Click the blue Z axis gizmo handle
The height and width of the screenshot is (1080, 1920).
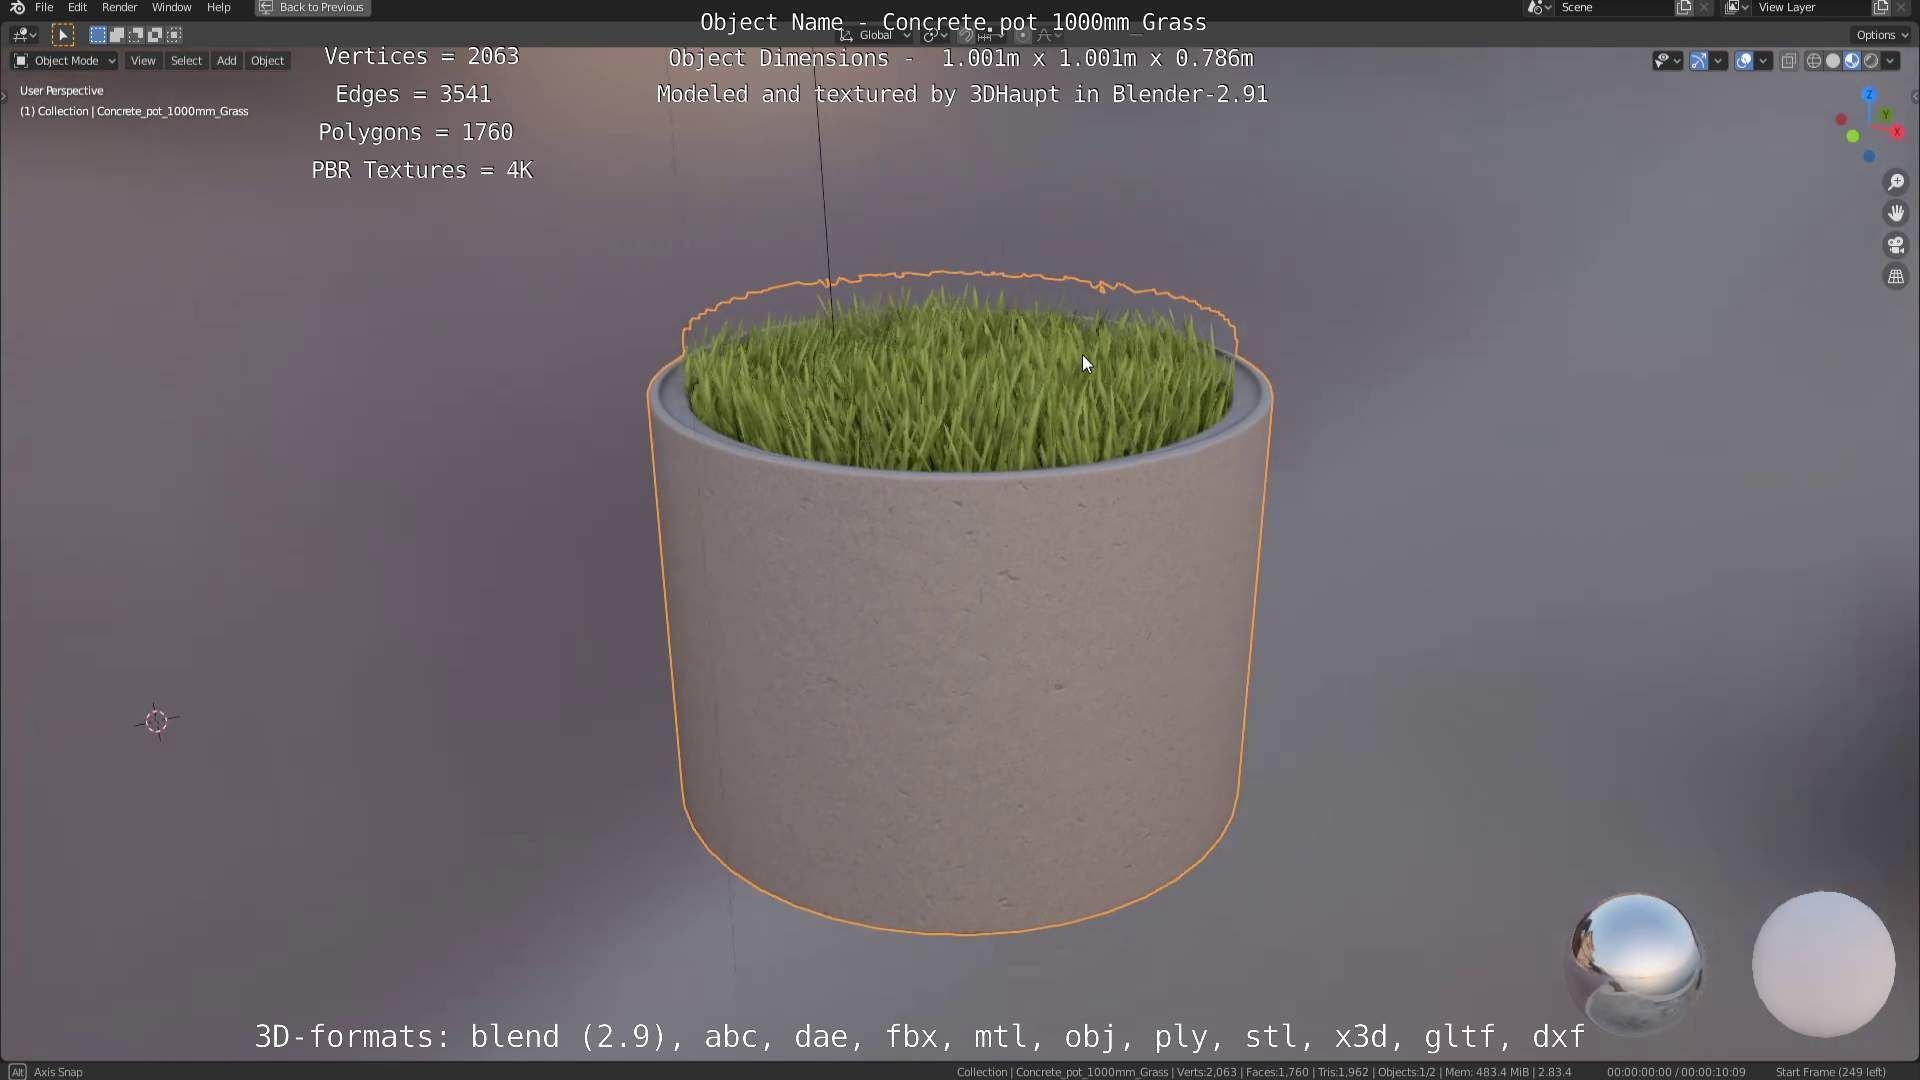[1869, 94]
